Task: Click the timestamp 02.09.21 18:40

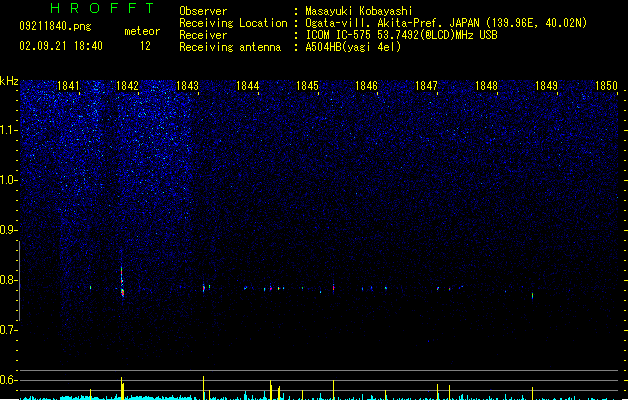Action: [x=61, y=46]
